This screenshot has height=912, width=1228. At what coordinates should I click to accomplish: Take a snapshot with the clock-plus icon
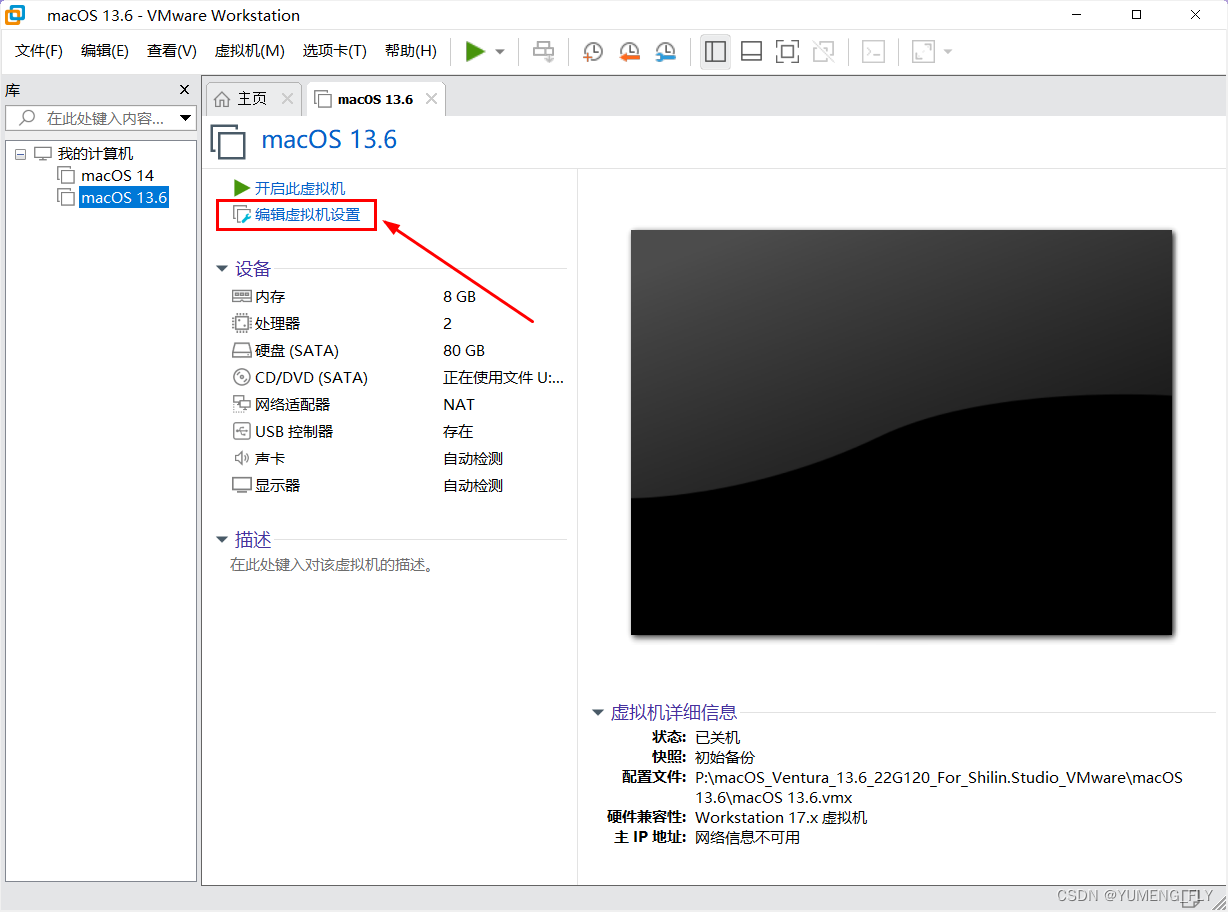(593, 52)
